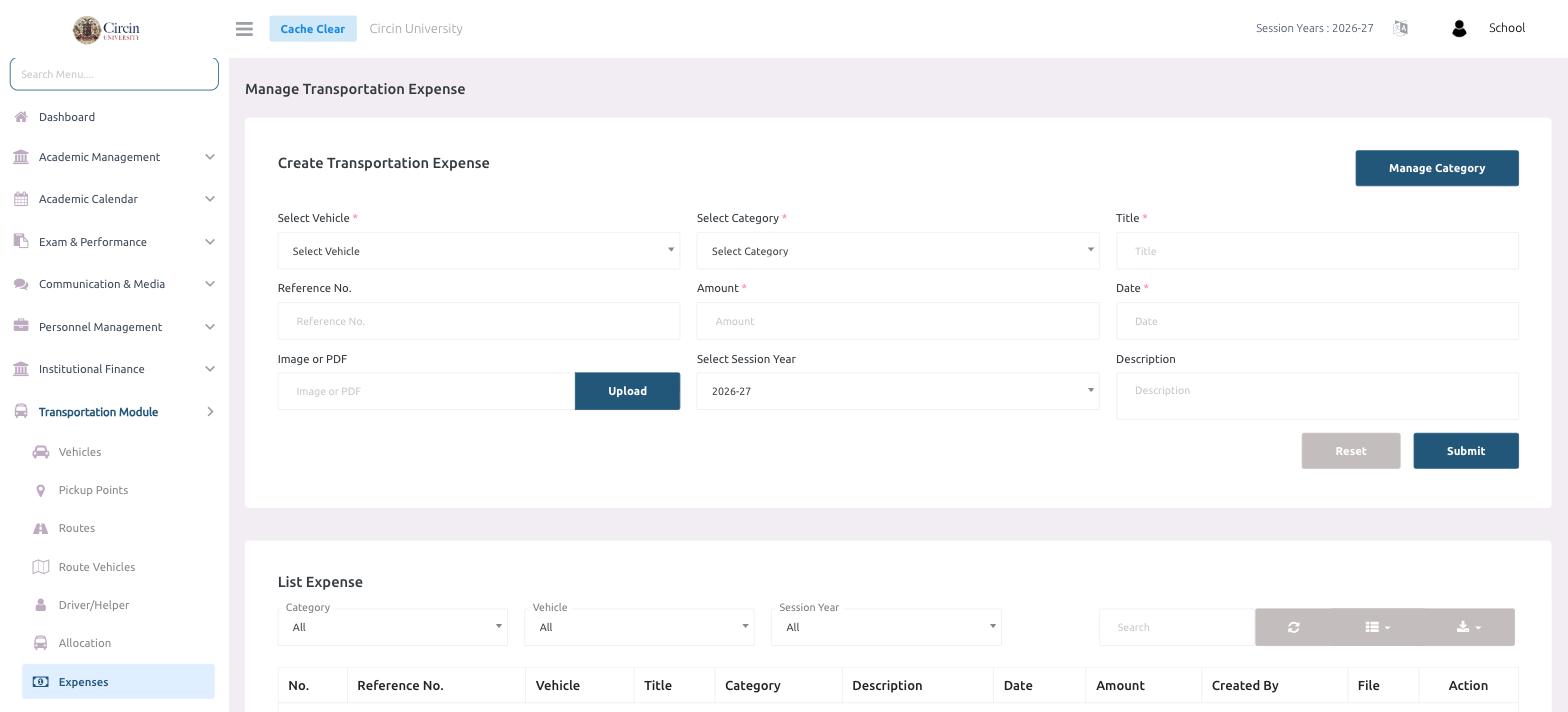Click the Manage Category button
1568x712 pixels.
pos(1437,168)
